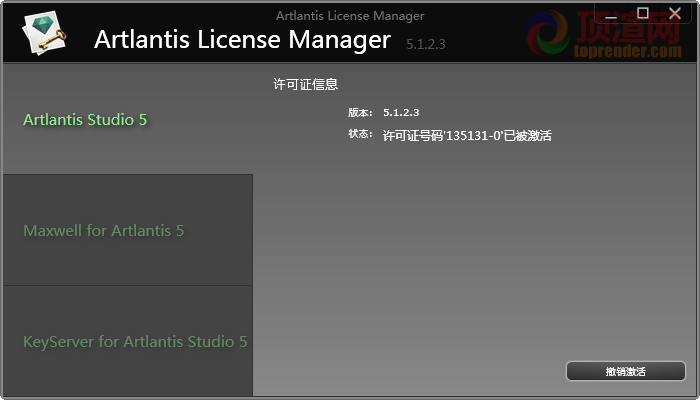700x400 pixels.
Task: Select the Artlantis Studio 5 product tab
Action: pos(128,119)
